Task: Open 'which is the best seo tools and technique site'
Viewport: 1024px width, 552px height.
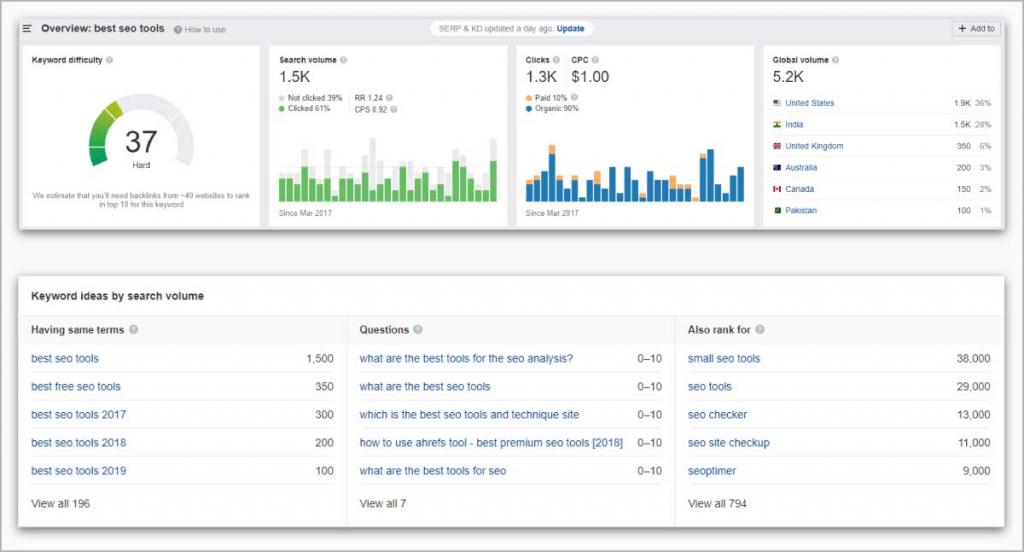Action: pyautogui.click(x=469, y=415)
